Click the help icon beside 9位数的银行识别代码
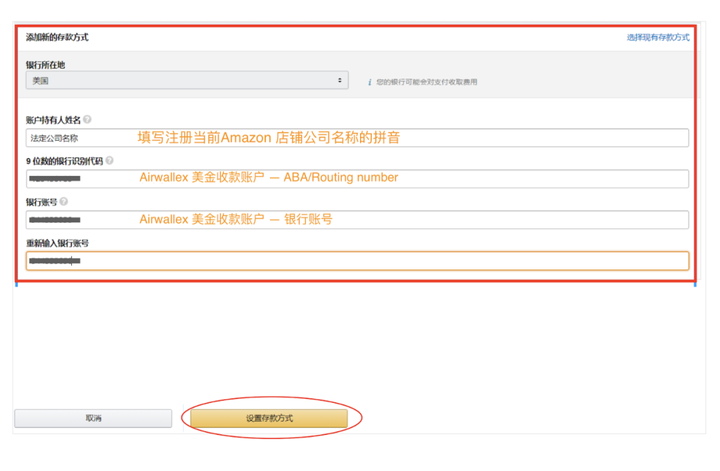Image resolution: width=720 pixels, height=471 pixels. pos(109,160)
